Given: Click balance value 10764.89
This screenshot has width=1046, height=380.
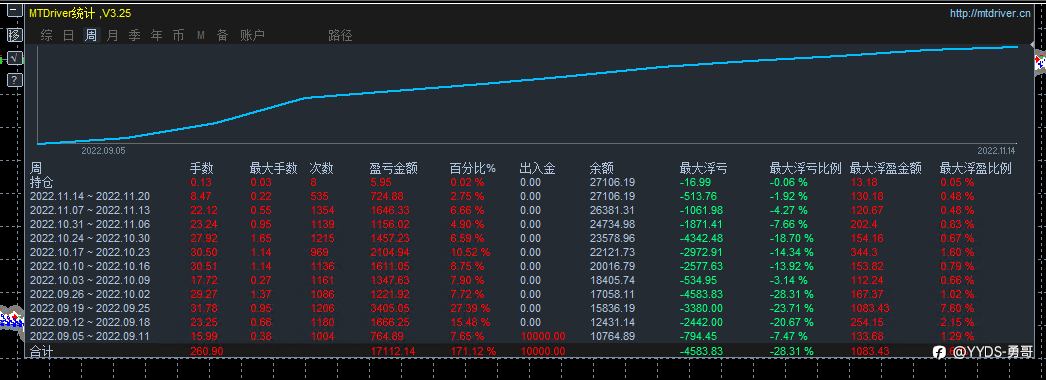Looking at the screenshot, I should 612,336.
